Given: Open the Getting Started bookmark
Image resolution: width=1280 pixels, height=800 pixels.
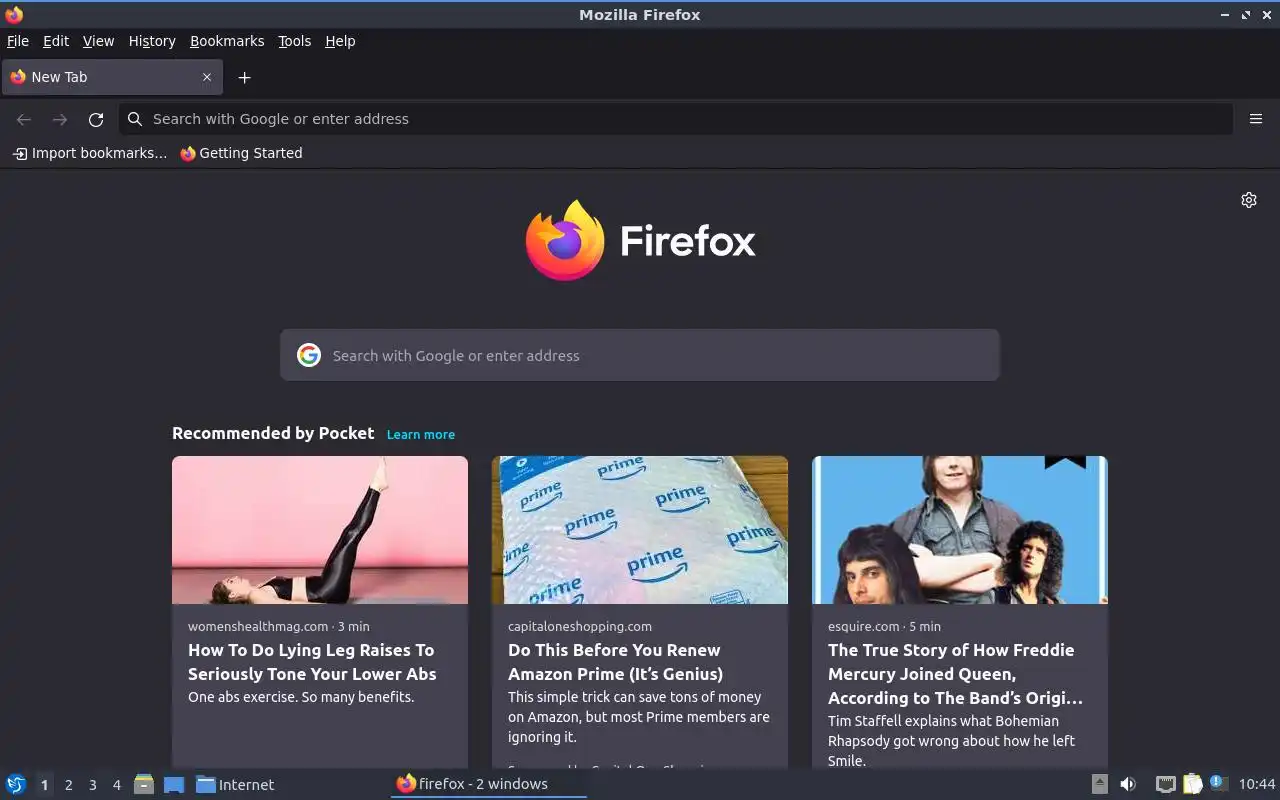Looking at the screenshot, I should tap(241, 153).
